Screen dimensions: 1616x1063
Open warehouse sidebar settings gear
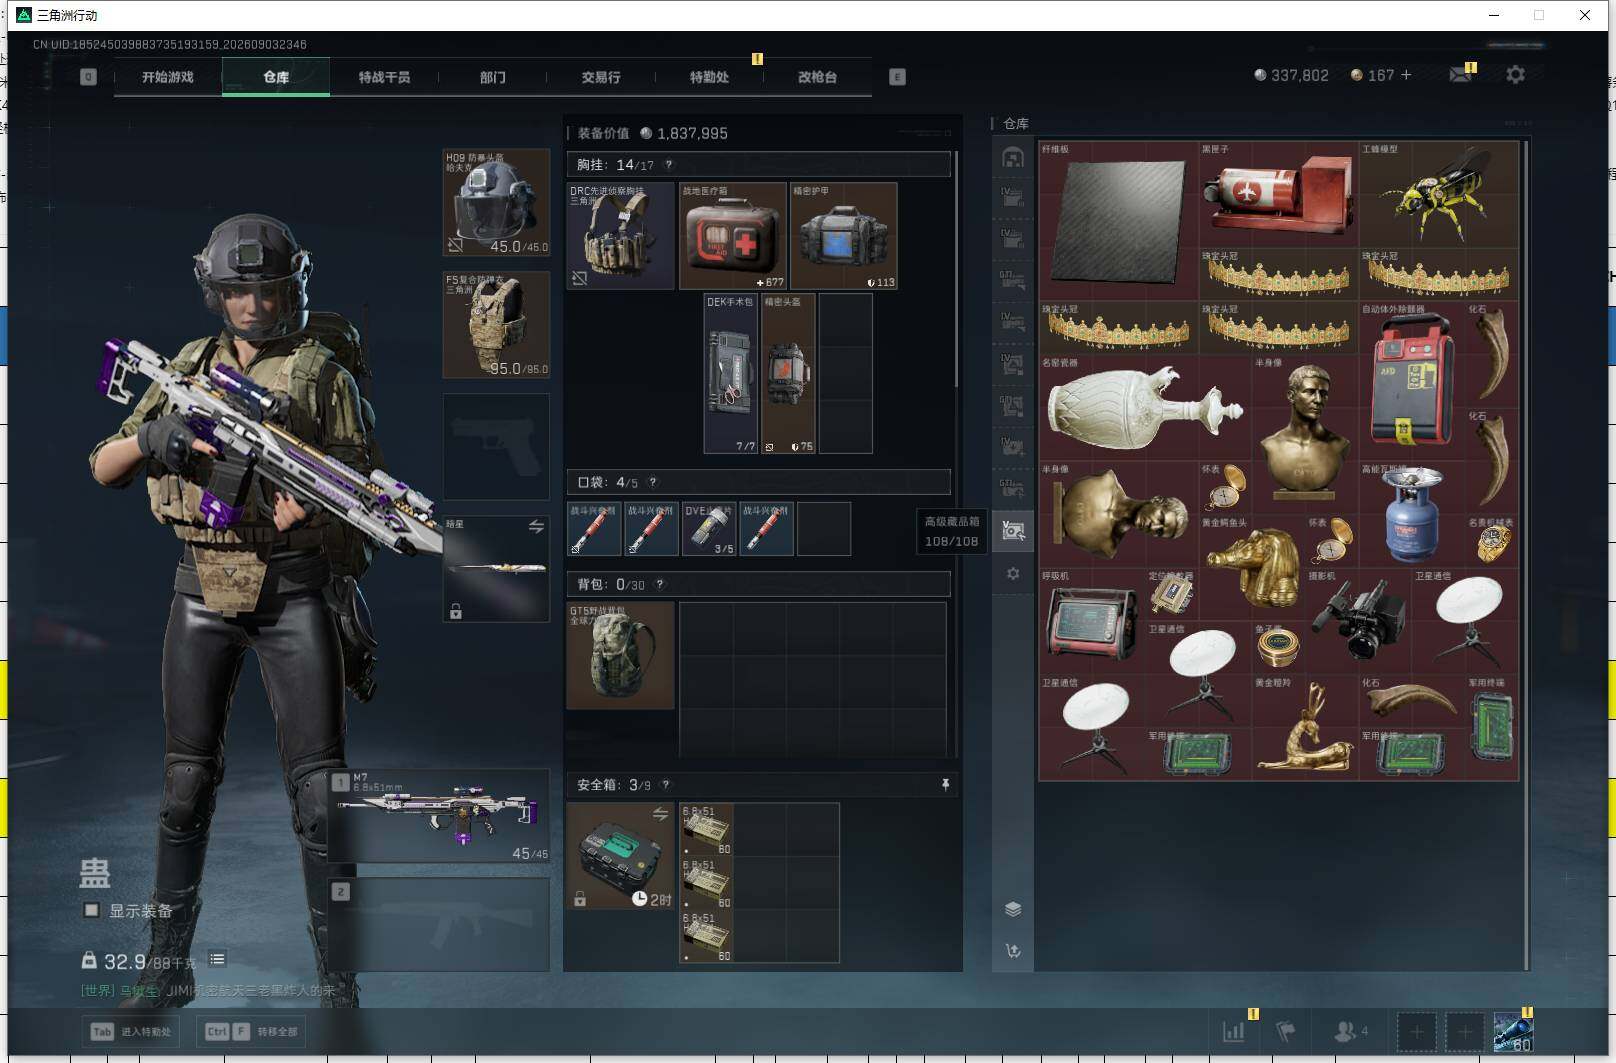coord(1013,574)
